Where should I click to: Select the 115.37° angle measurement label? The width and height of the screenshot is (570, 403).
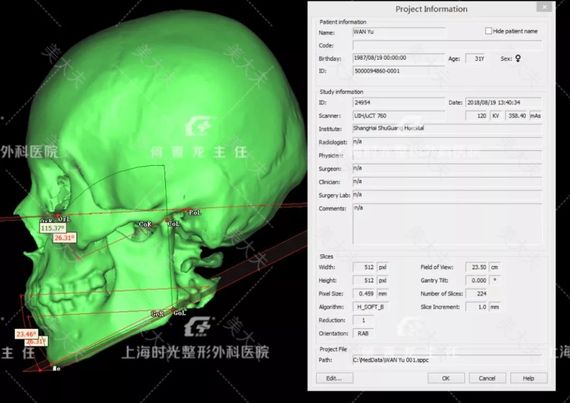click(53, 228)
